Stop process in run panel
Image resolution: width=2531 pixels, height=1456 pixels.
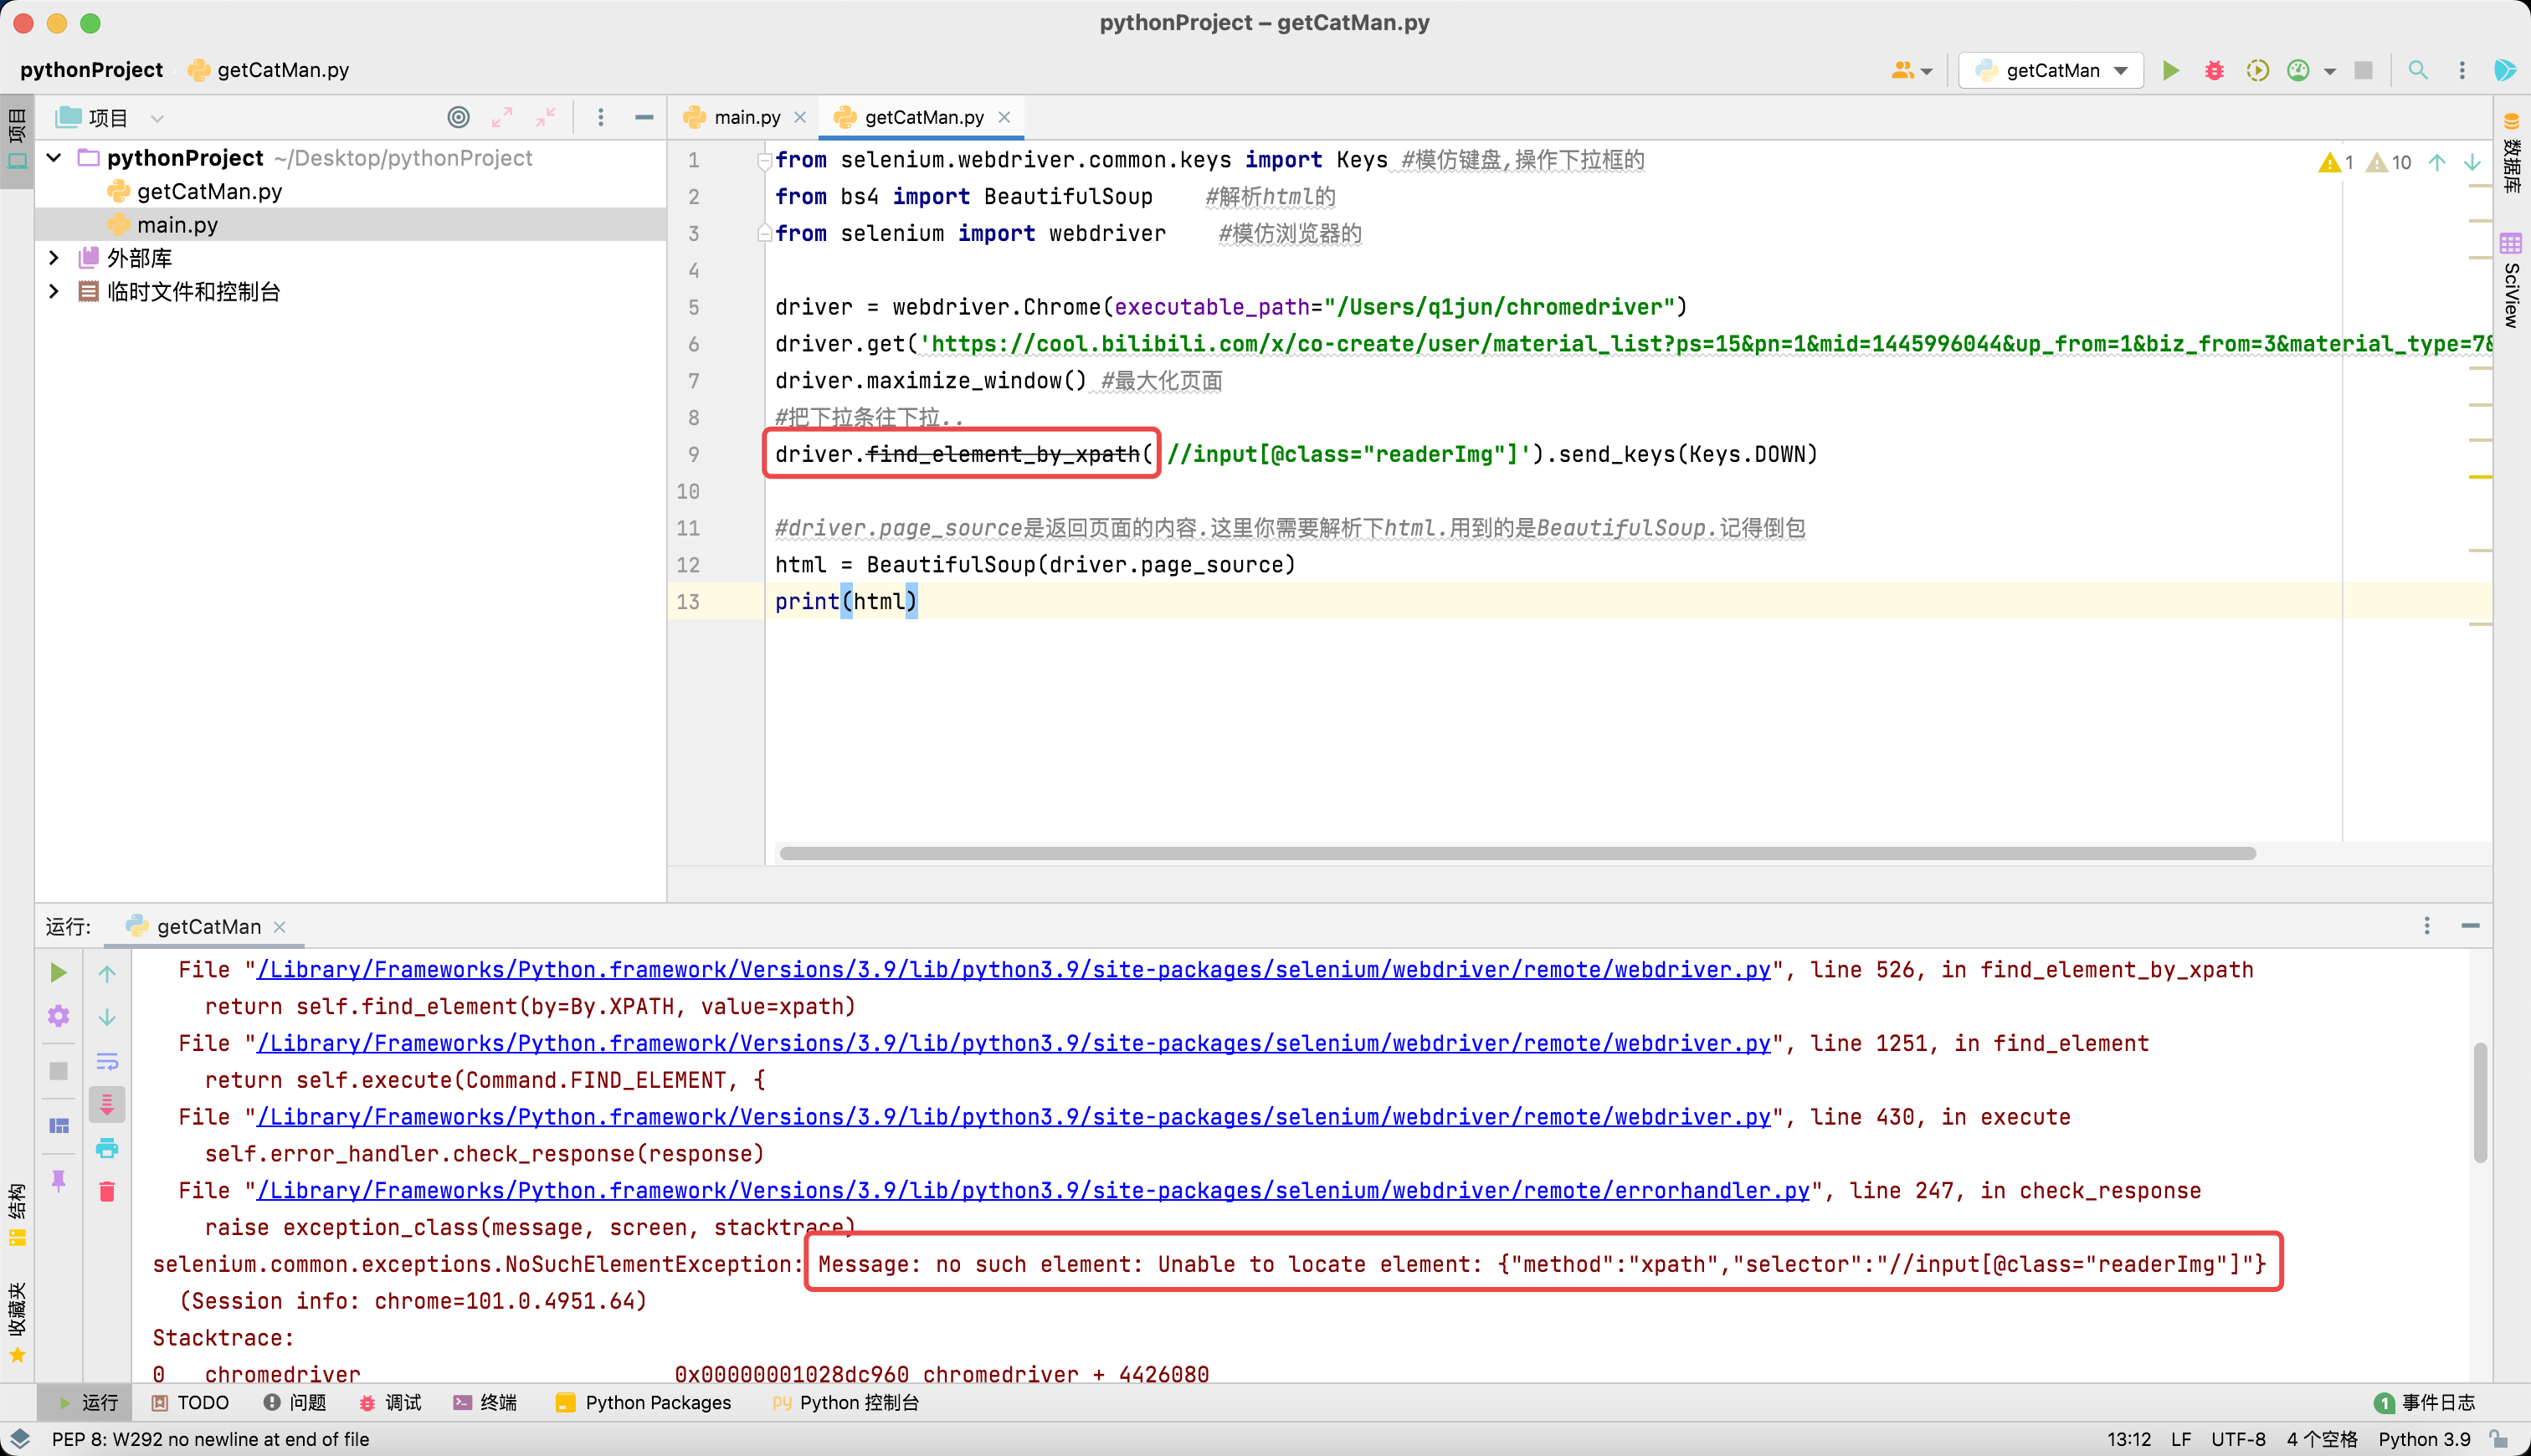pyautogui.click(x=58, y=1071)
